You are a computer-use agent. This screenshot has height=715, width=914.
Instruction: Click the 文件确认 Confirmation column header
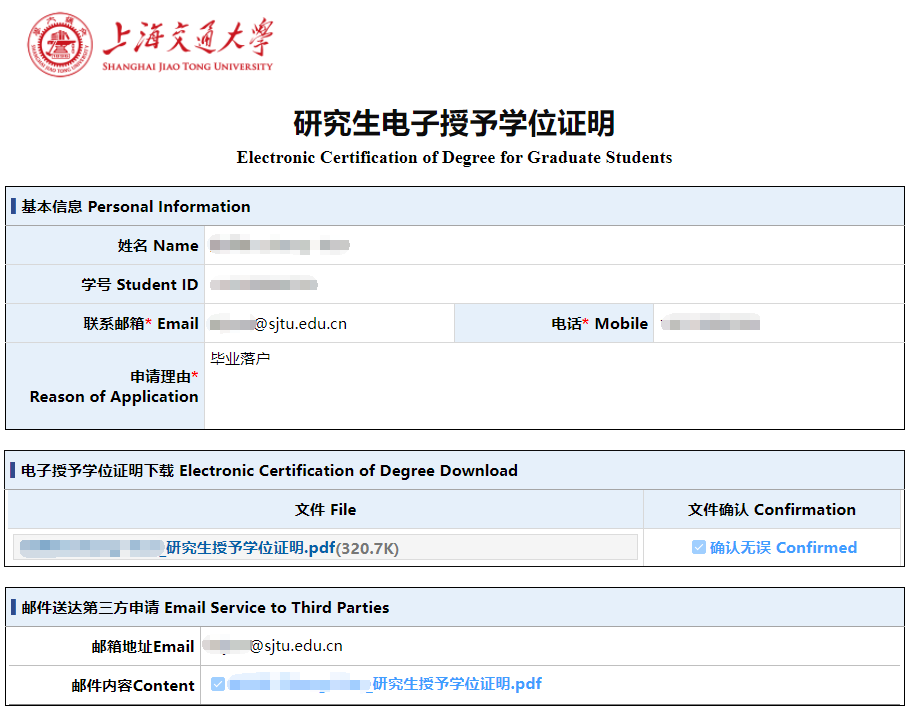[x=772, y=509]
